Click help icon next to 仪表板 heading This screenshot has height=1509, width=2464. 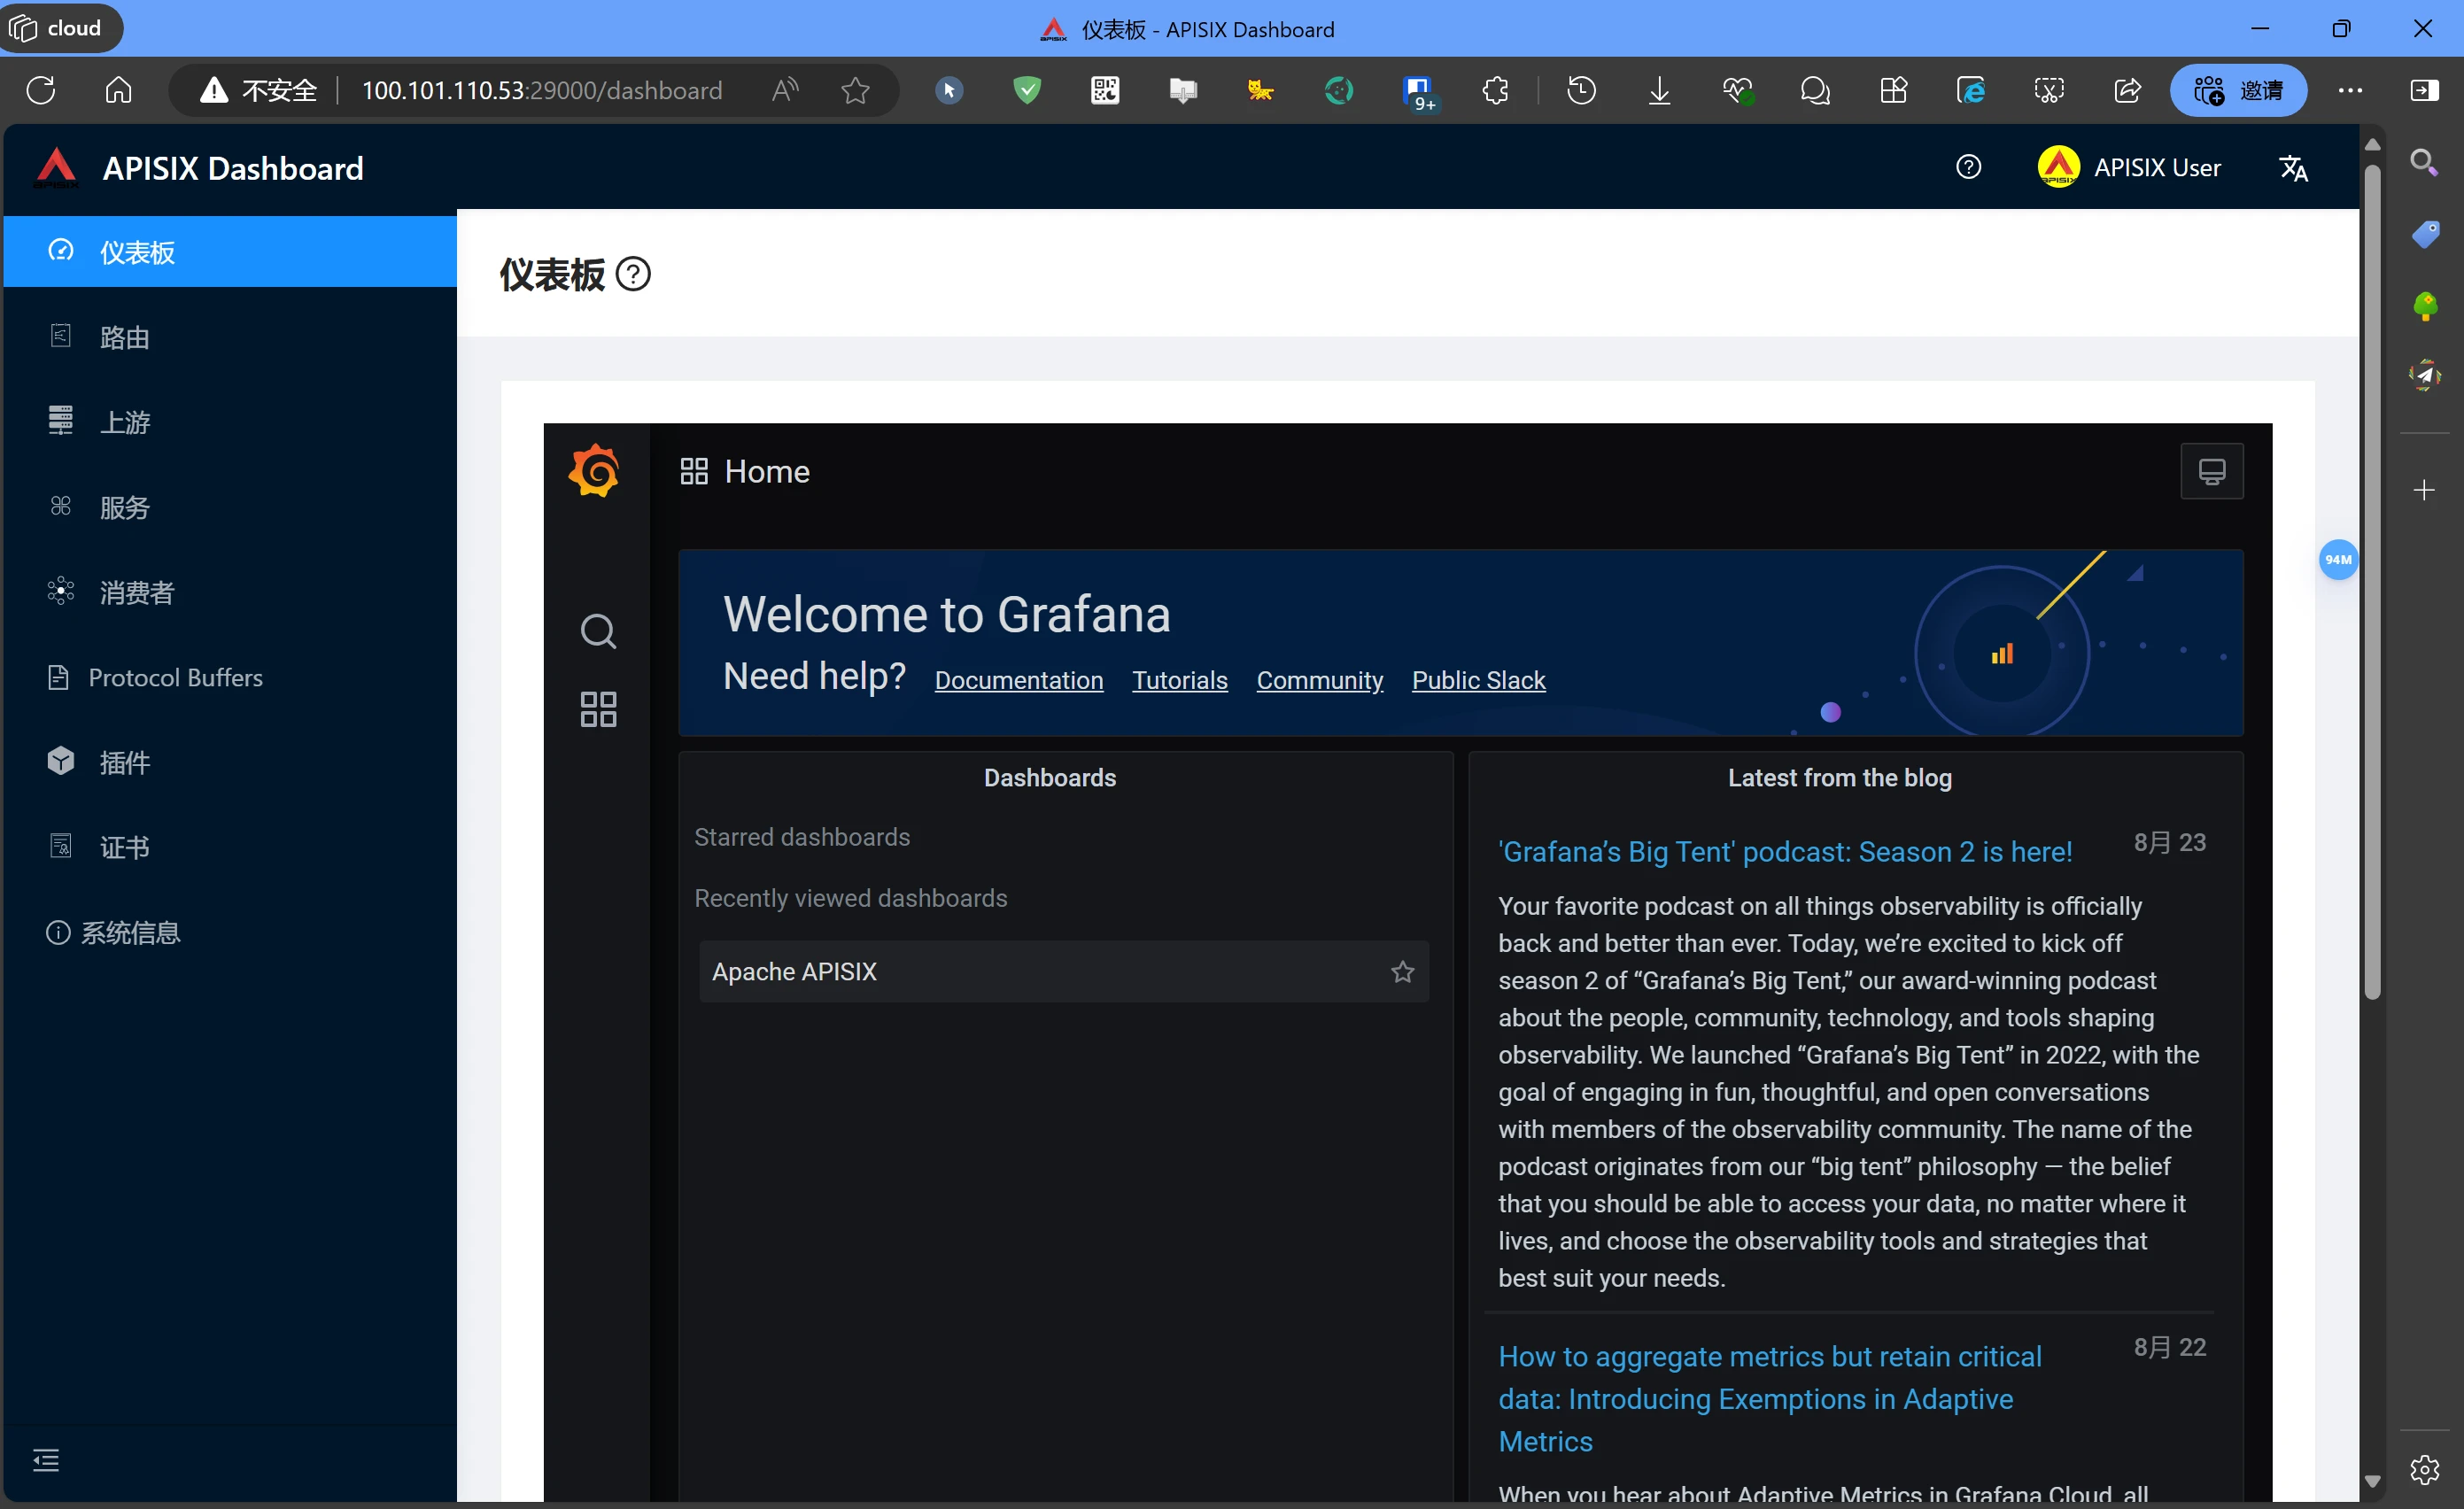(633, 274)
